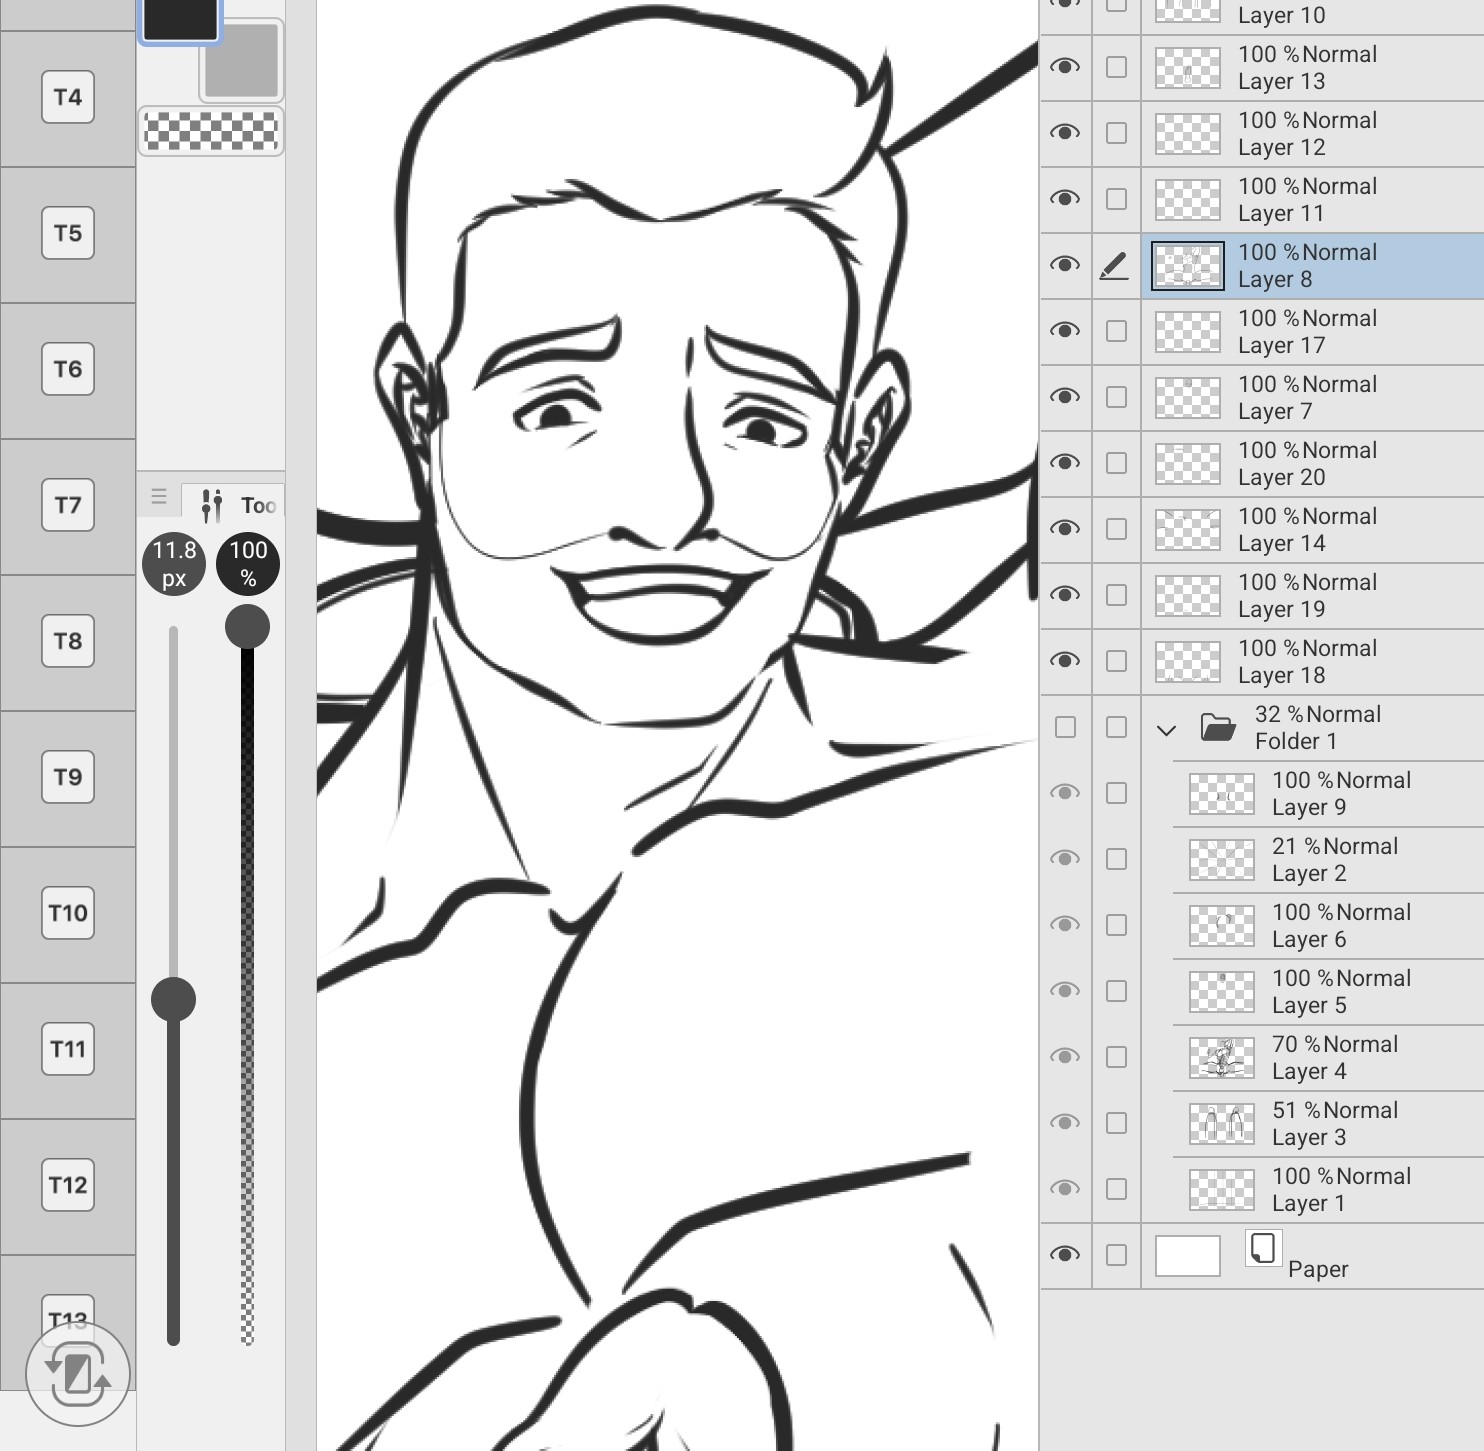Image resolution: width=1484 pixels, height=1451 pixels.
Task: Select the "Folder 1" name
Action: pos(1296,741)
